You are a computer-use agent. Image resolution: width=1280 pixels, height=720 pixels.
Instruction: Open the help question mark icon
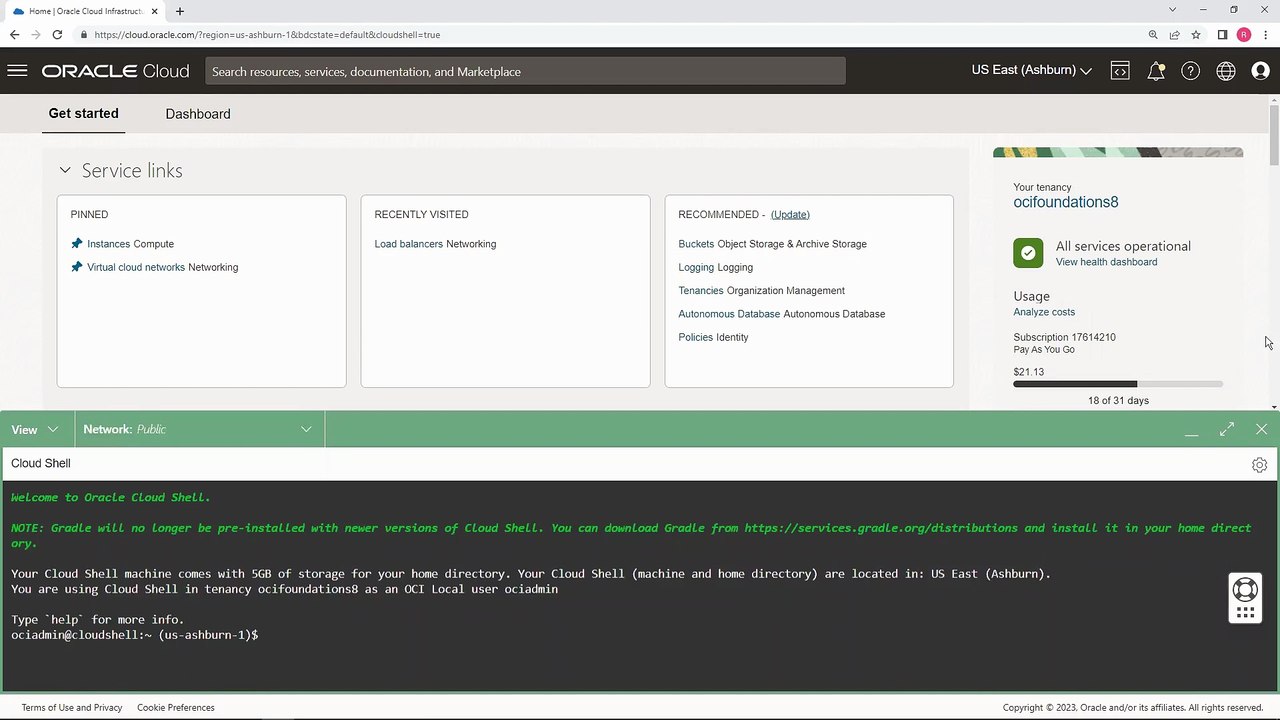[1190, 71]
